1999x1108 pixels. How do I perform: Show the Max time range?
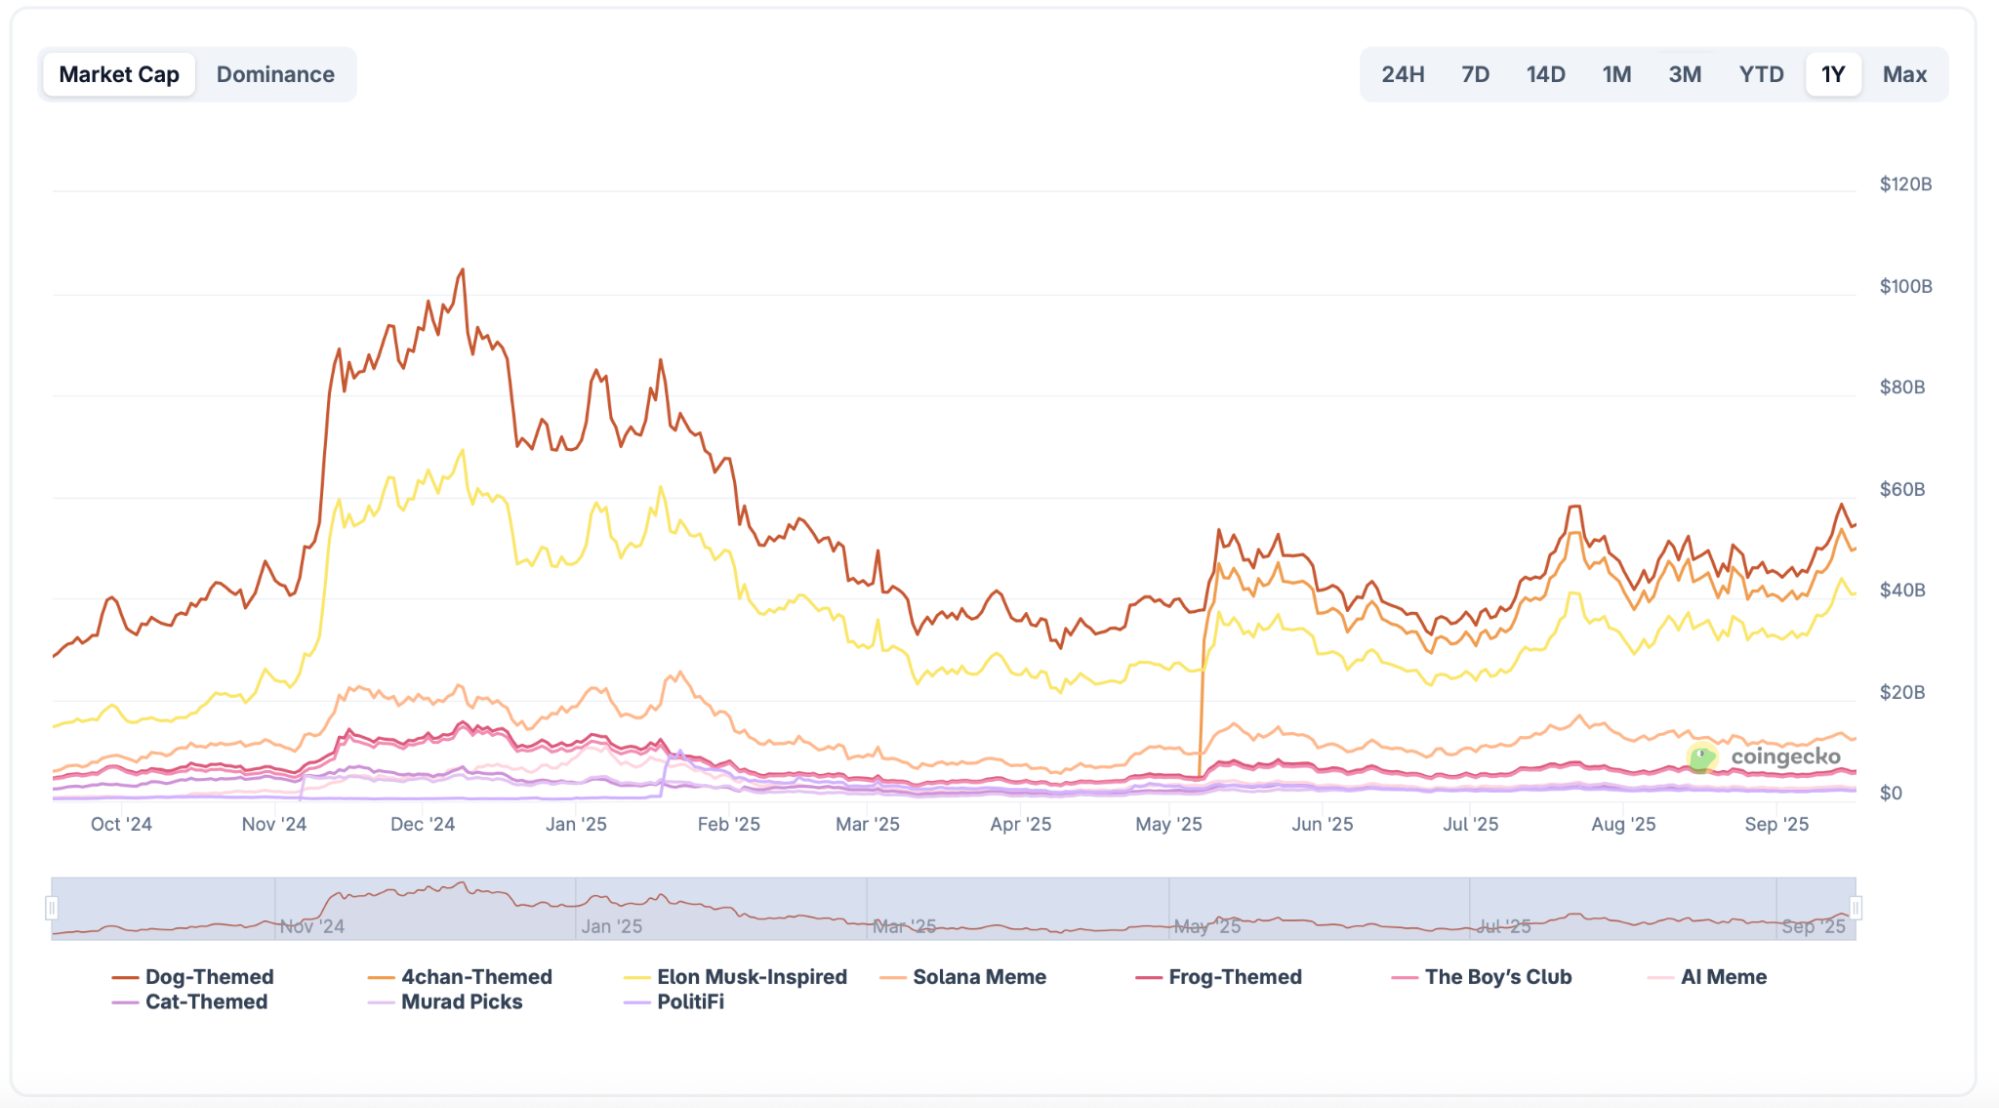tap(1904, 74)
